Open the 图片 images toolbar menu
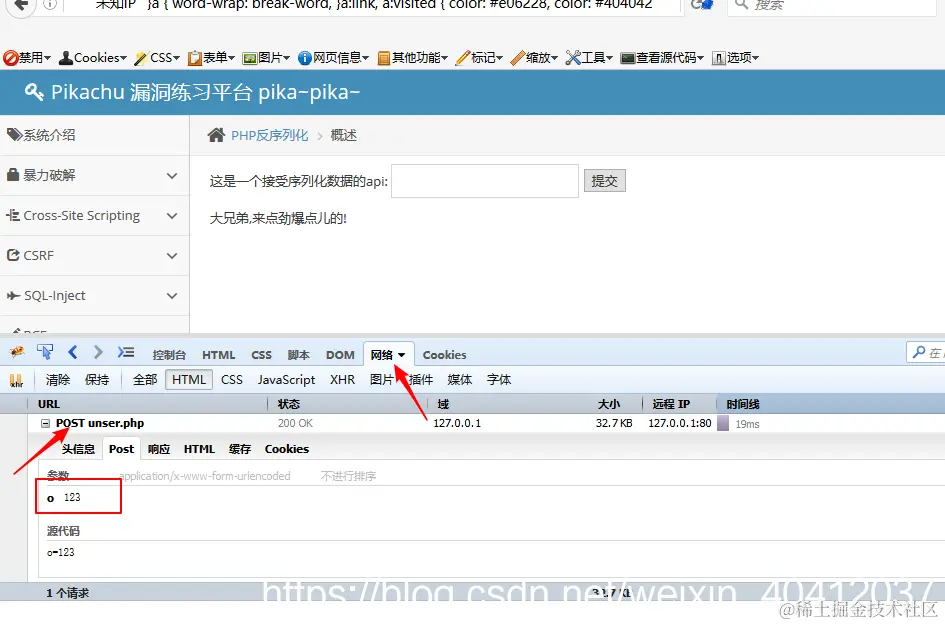945x626 pixels. [x=266, y=58]
